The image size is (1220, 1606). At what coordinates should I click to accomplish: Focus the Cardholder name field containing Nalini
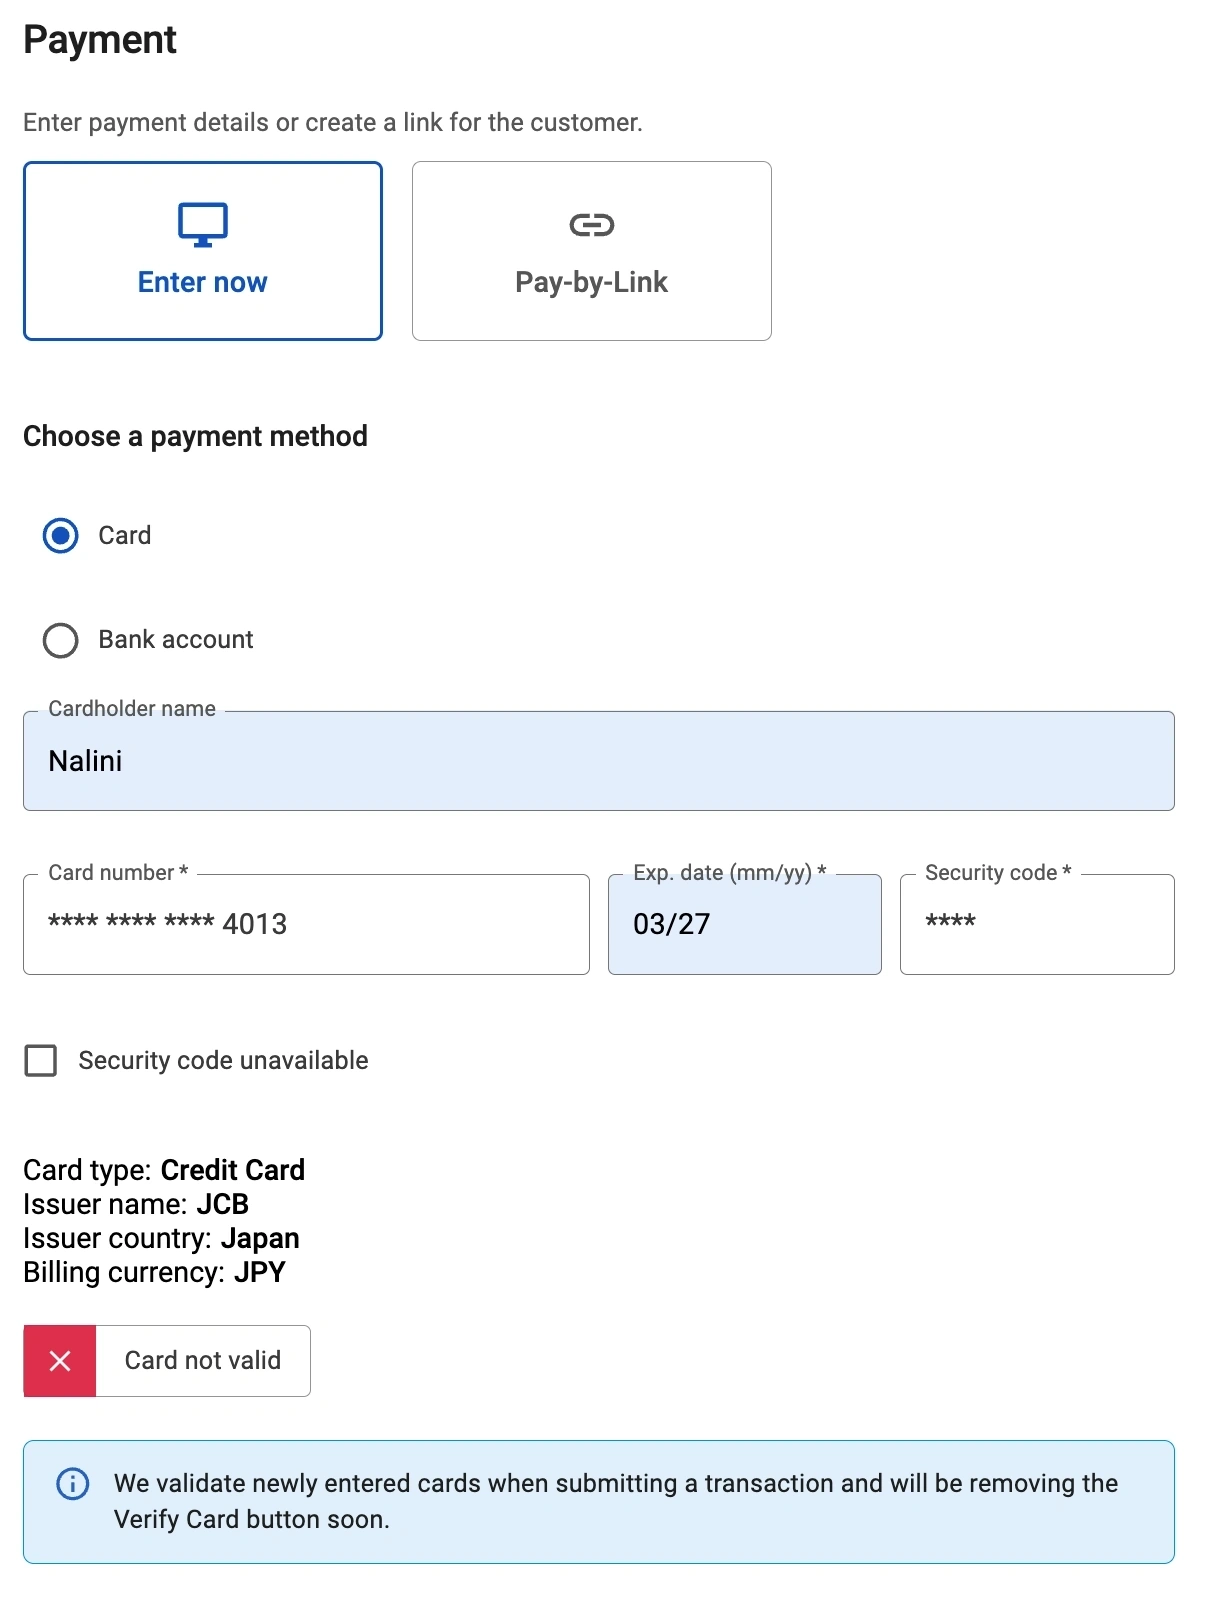[598, 761]
